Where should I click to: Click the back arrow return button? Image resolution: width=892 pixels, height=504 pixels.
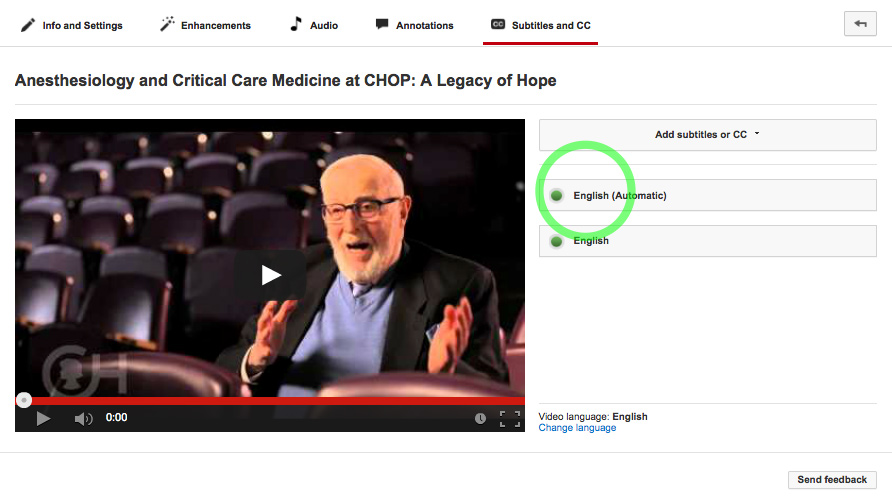click(x=860, y=23)
